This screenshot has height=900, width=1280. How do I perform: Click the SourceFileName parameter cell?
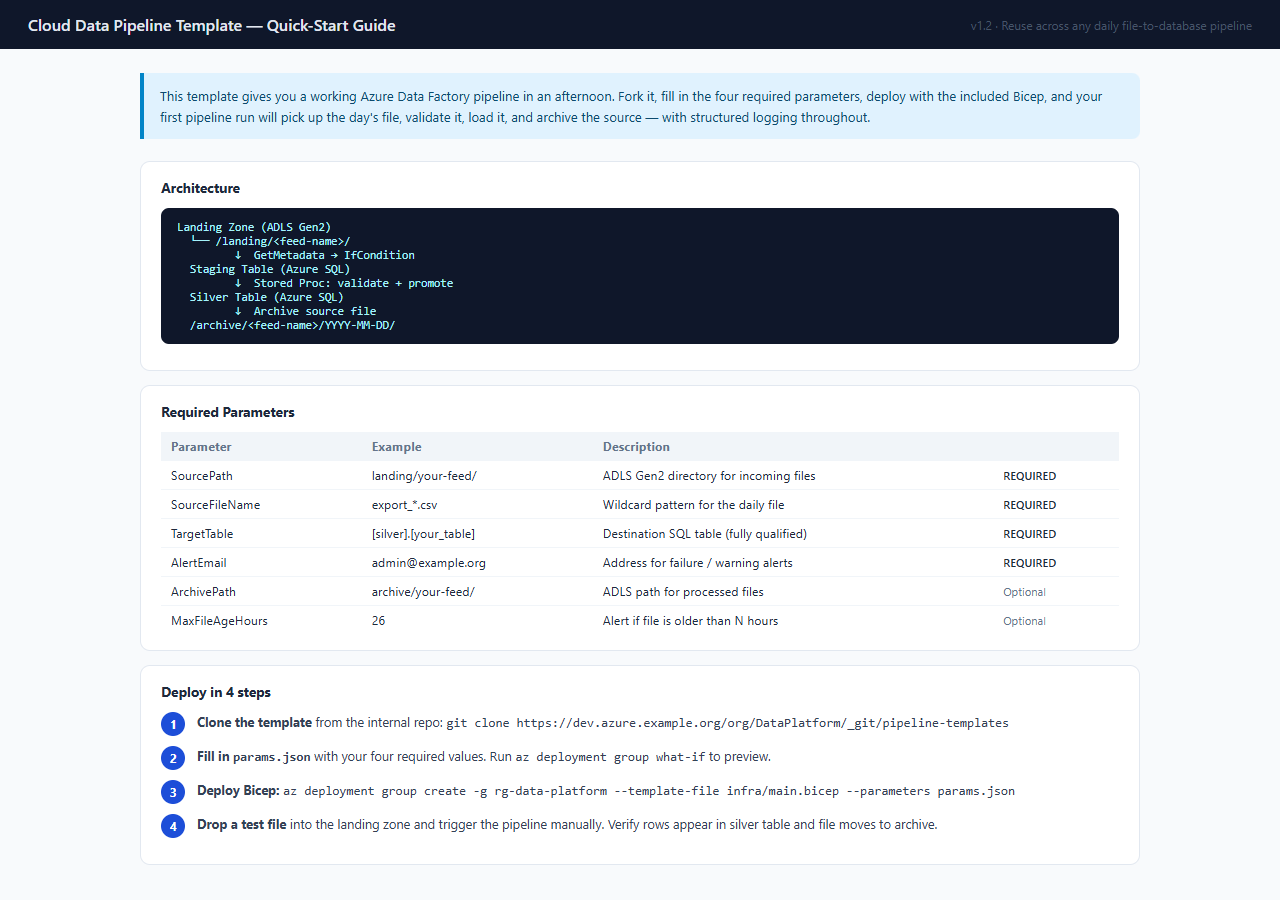(x=215, y=505)
